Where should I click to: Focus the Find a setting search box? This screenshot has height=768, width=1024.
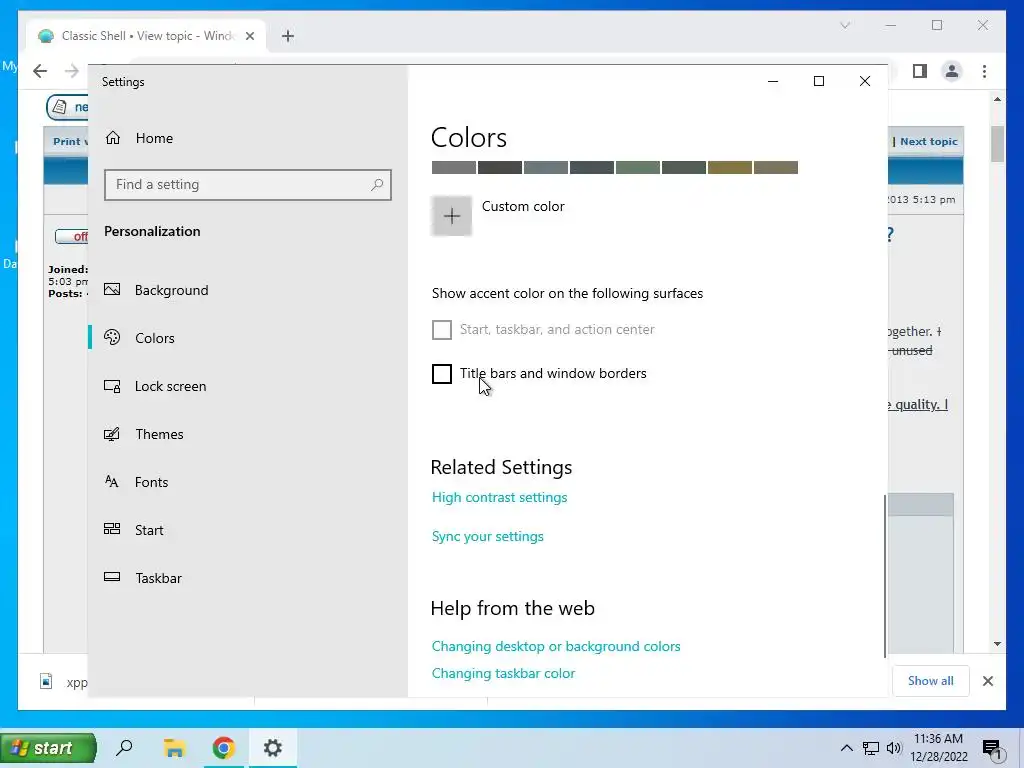[x=248, y=185]
